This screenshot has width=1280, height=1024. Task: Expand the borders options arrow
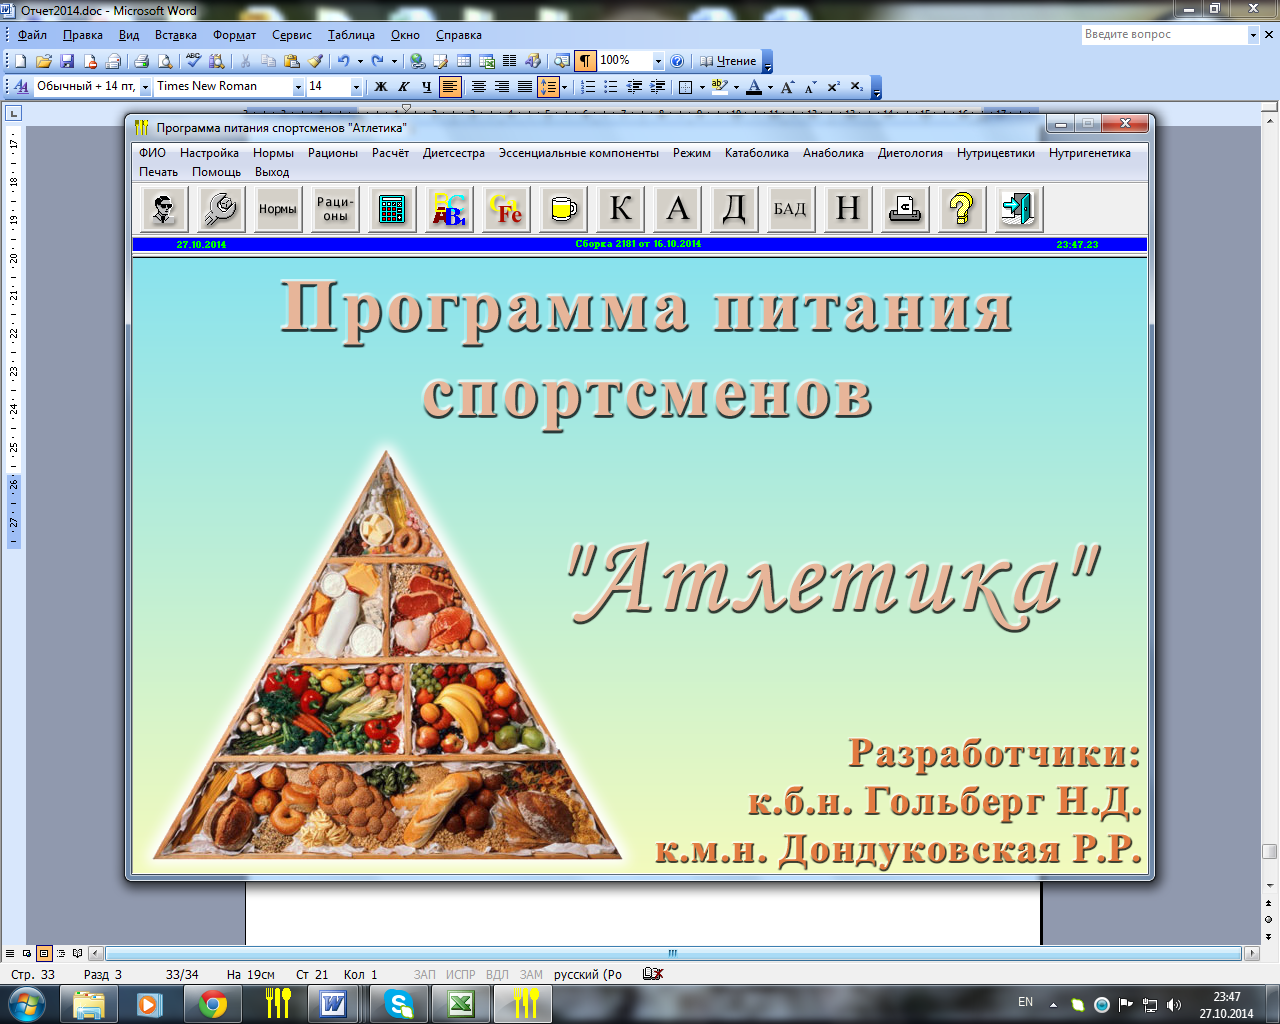(702, 87)
